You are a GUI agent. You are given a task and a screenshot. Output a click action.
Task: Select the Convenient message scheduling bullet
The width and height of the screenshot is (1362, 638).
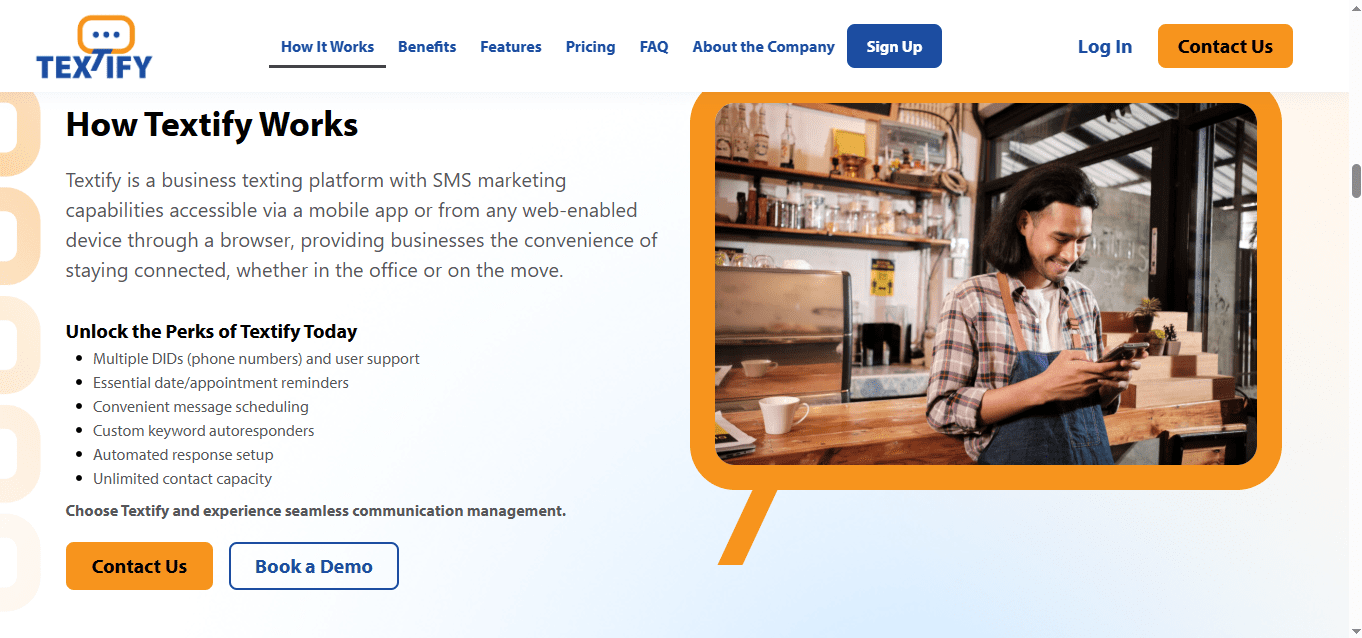[x=201, y=407]
